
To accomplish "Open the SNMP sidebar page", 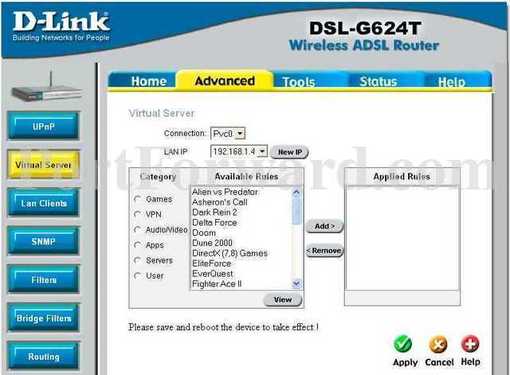I will tap(44, 241).
